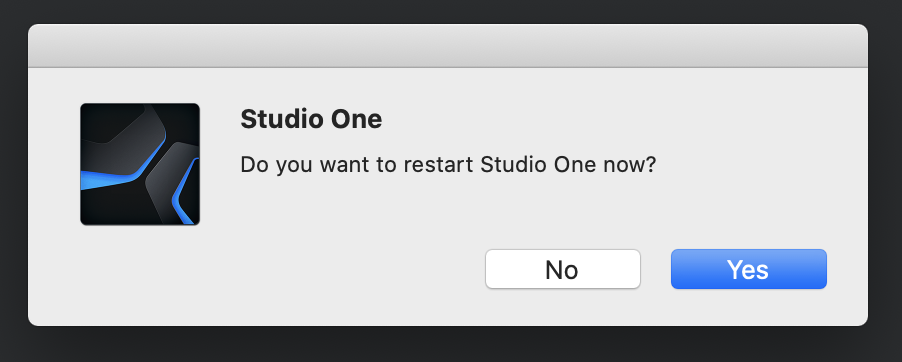Choose the white No option
Viewport: 902px width, 362px height.
coord(563,269)
